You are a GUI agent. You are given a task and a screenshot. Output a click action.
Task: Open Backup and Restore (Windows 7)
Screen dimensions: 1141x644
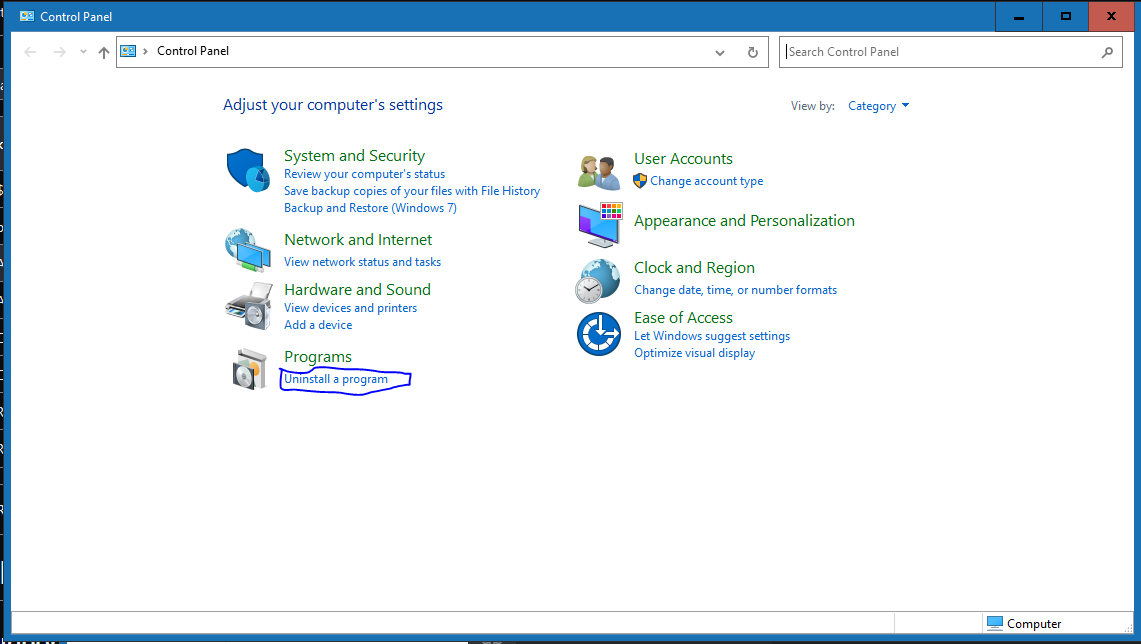370,208
